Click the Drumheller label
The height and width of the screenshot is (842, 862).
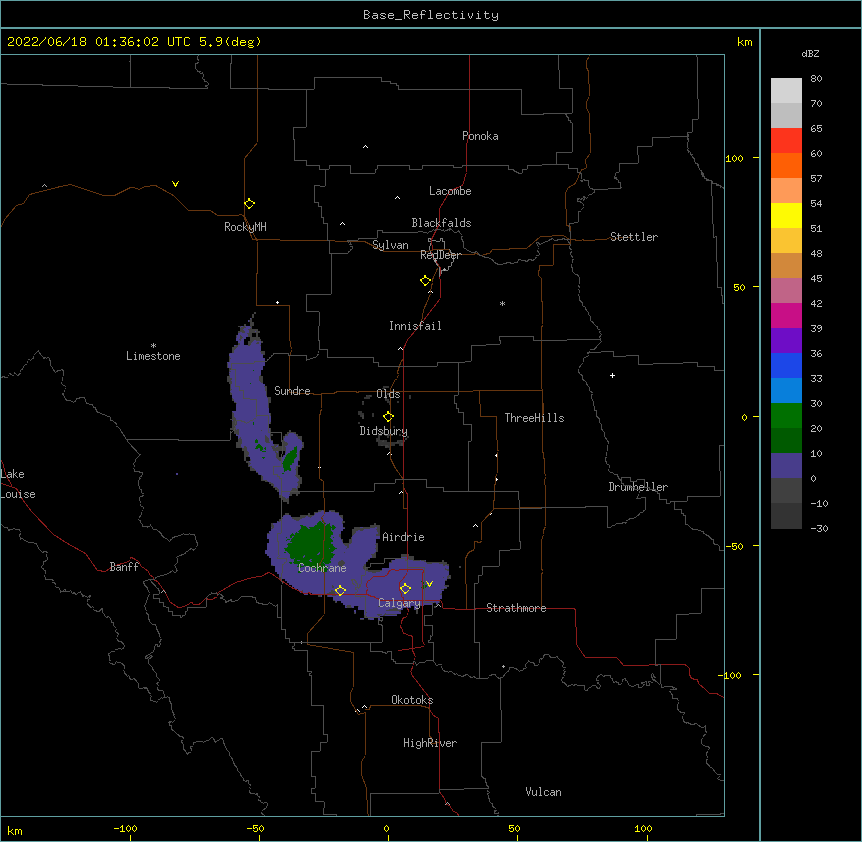[638, 487]
